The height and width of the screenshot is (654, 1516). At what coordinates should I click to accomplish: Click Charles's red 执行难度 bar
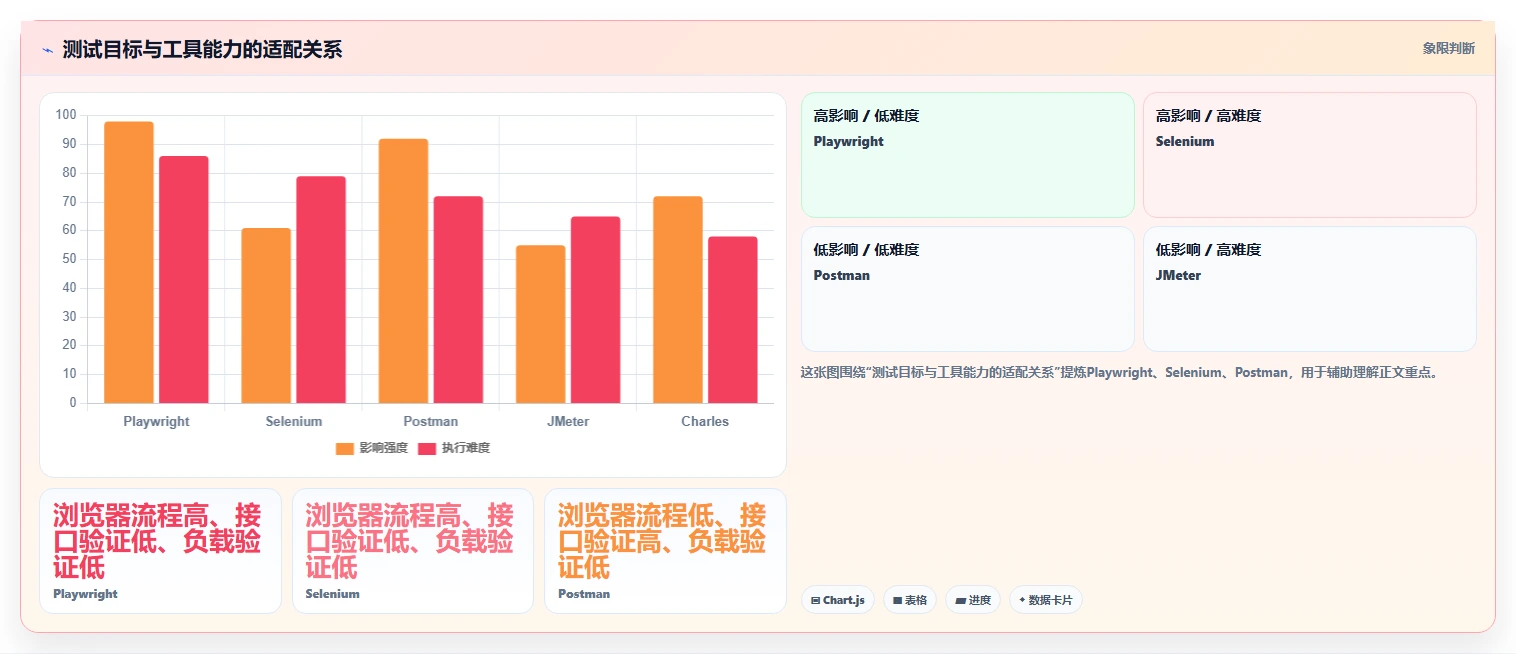click(733, 319)
